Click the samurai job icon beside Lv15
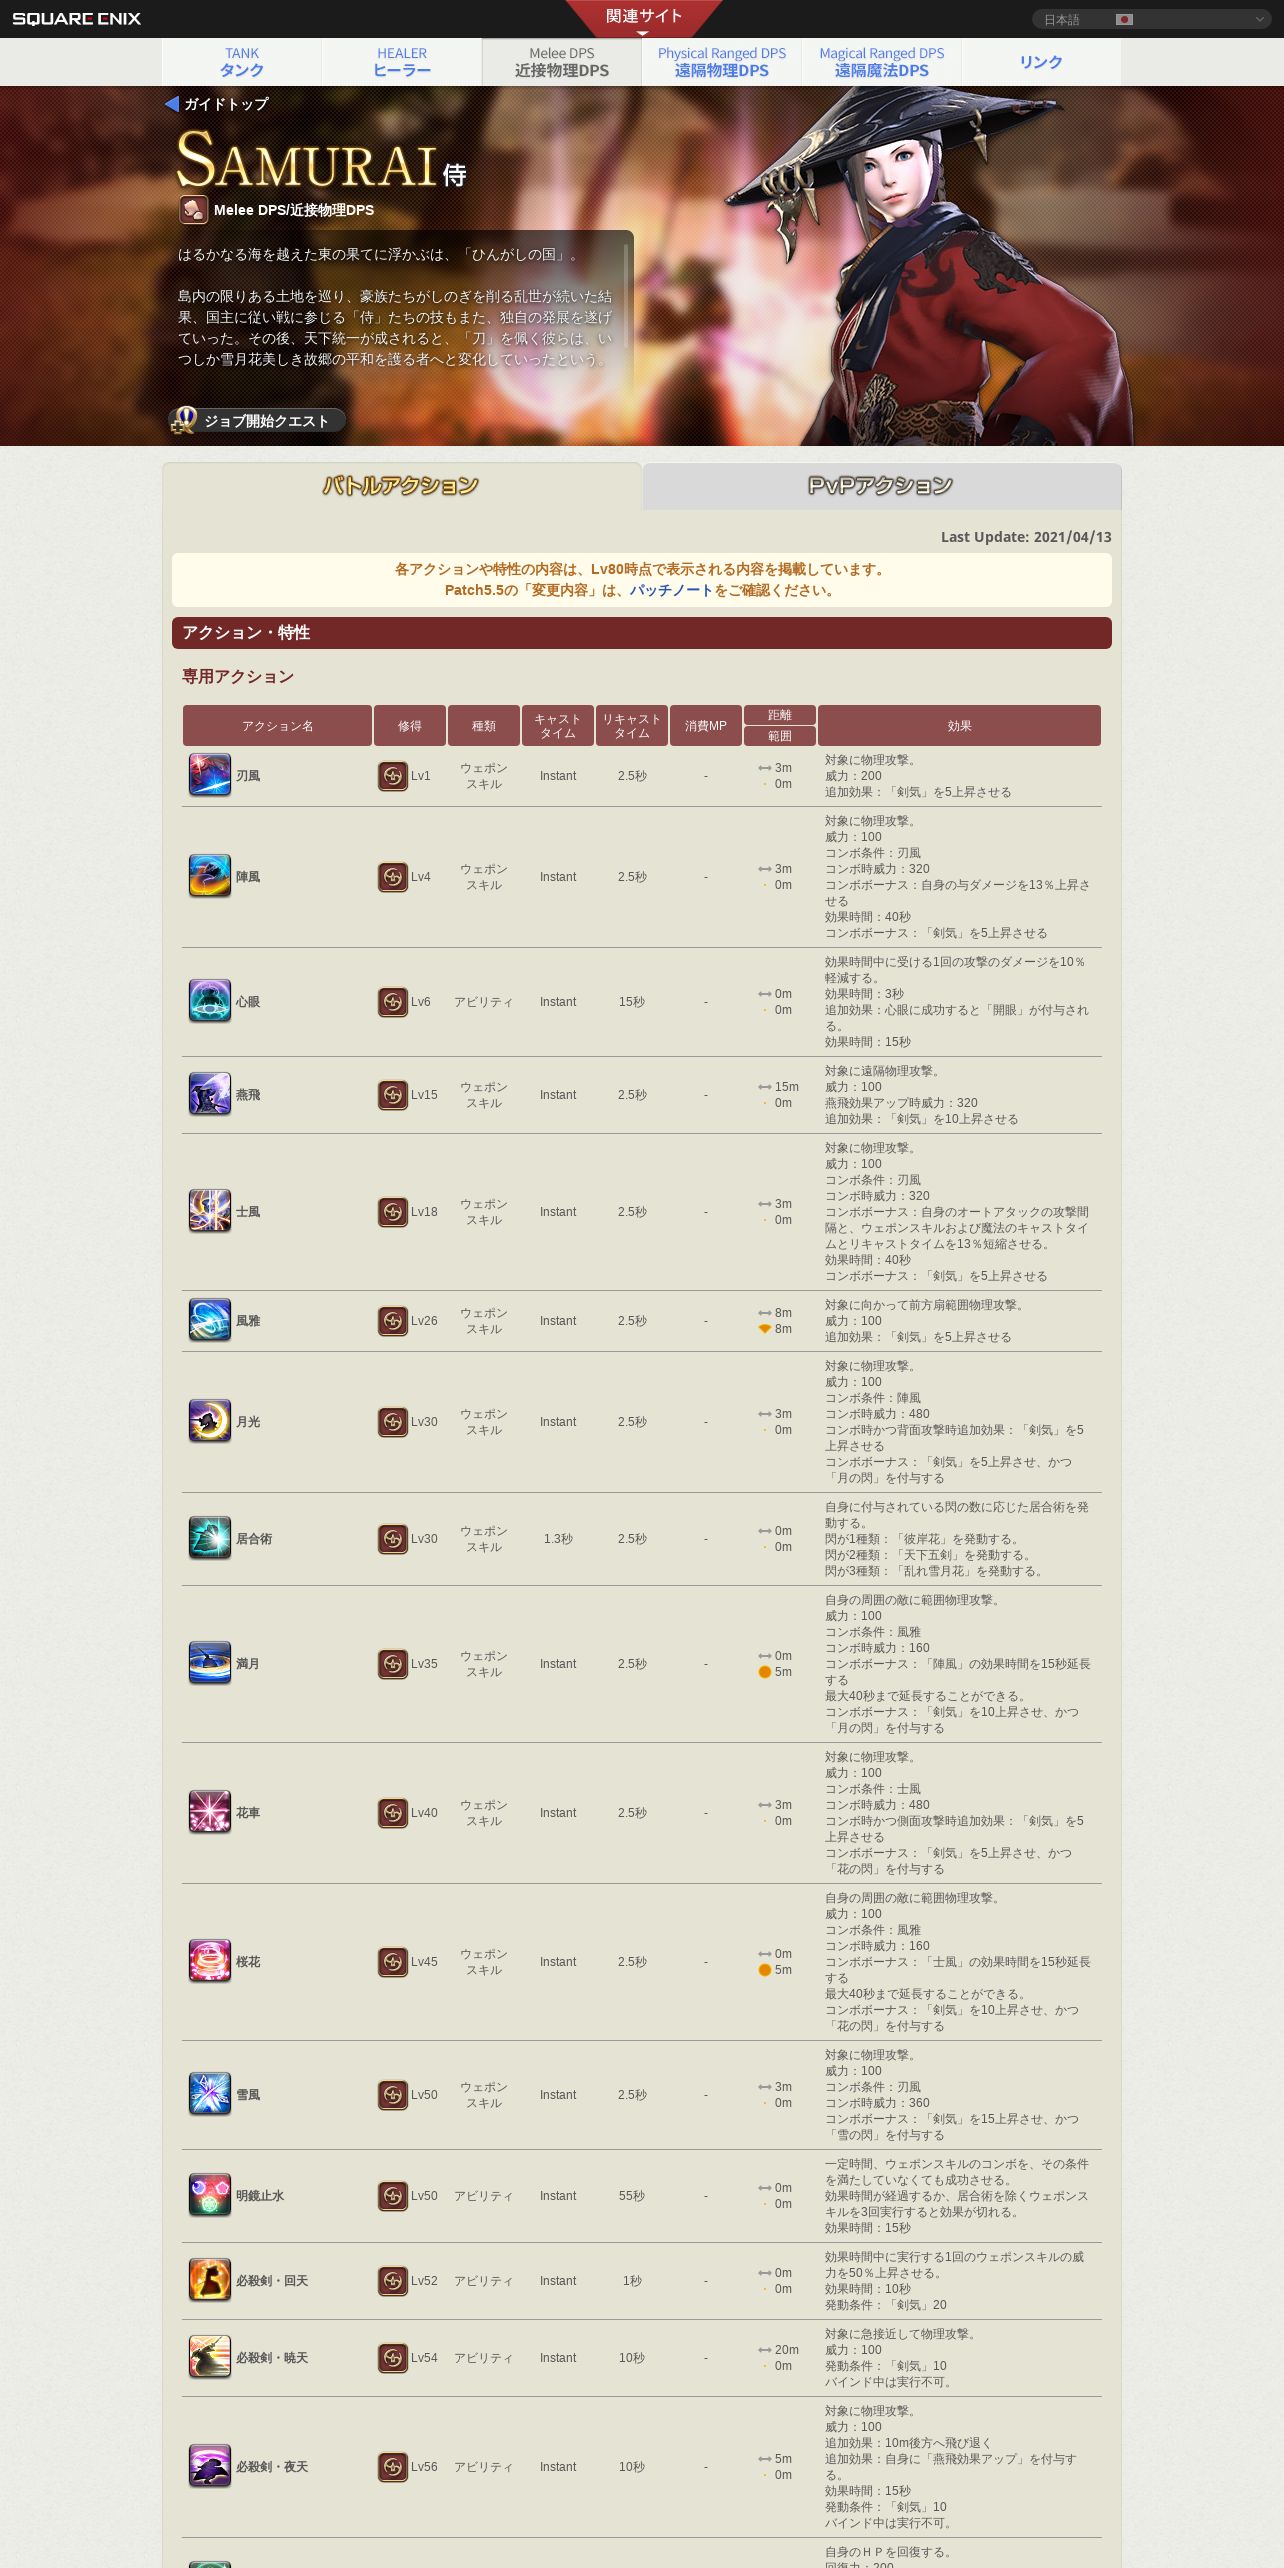The height and width of the screenshot is (2568, 1284). coord(393,1095)
